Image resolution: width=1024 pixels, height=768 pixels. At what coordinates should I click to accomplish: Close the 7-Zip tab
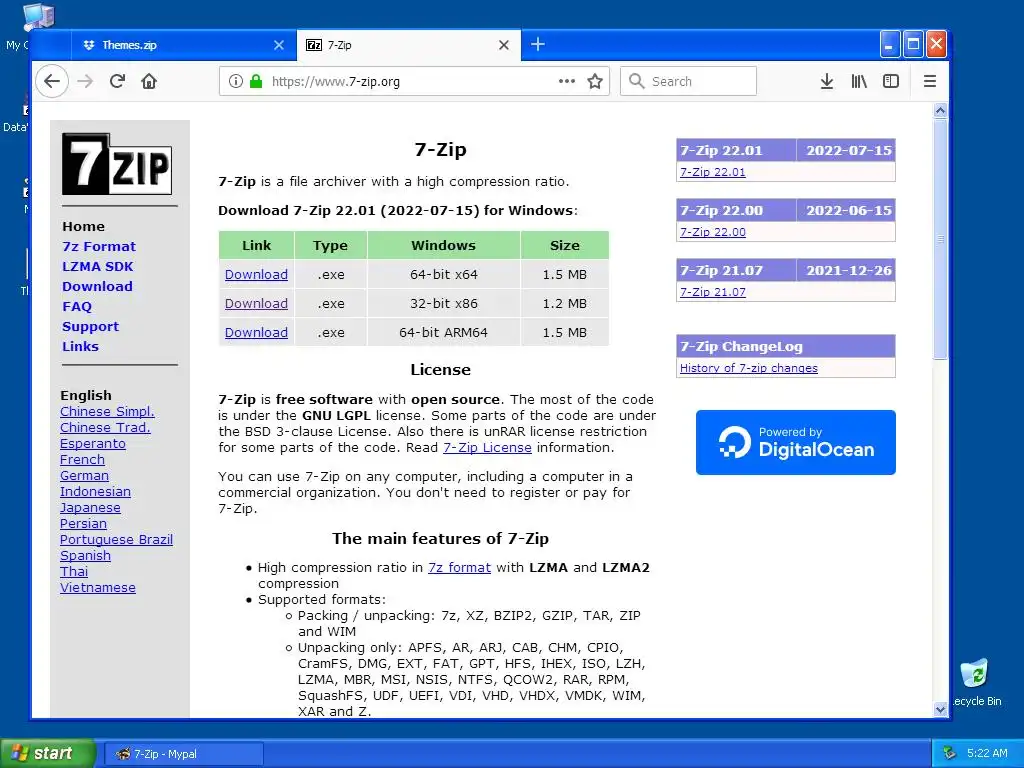coord(504,45)
